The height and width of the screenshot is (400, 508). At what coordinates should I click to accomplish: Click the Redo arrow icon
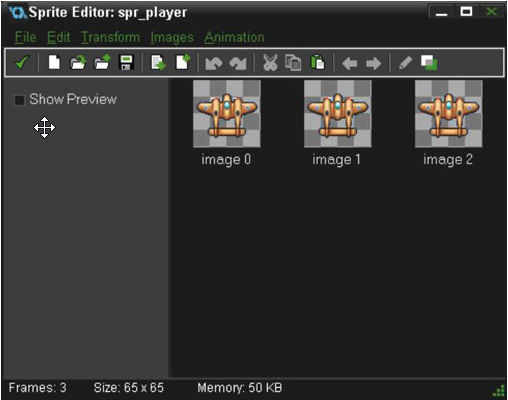(238, 63)
